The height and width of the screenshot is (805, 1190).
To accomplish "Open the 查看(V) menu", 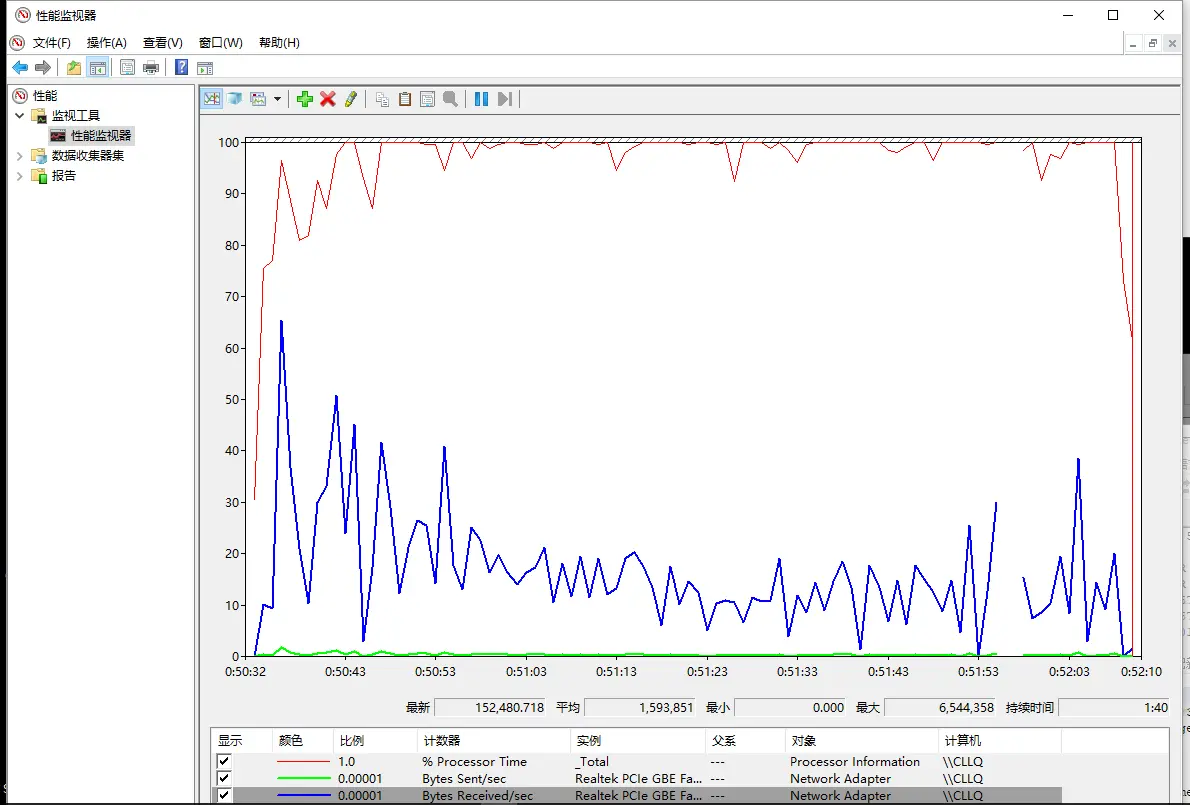I will point(162,42).
